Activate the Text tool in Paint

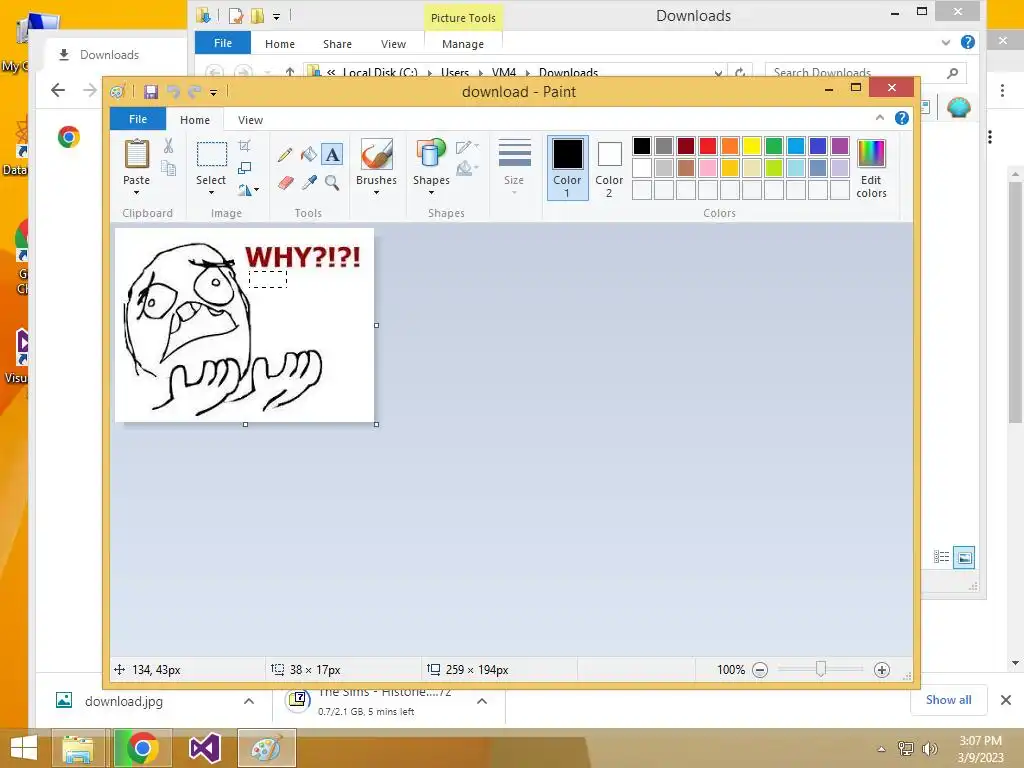332,155
